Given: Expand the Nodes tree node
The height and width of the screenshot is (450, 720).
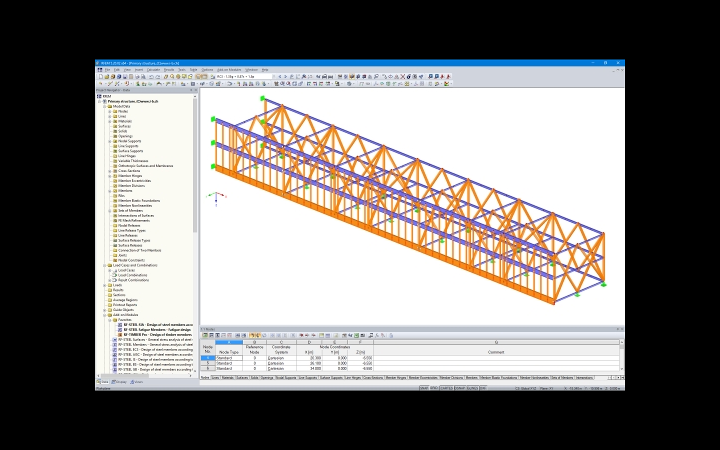Looking at the screenshot, I should [x=110, y=111].
